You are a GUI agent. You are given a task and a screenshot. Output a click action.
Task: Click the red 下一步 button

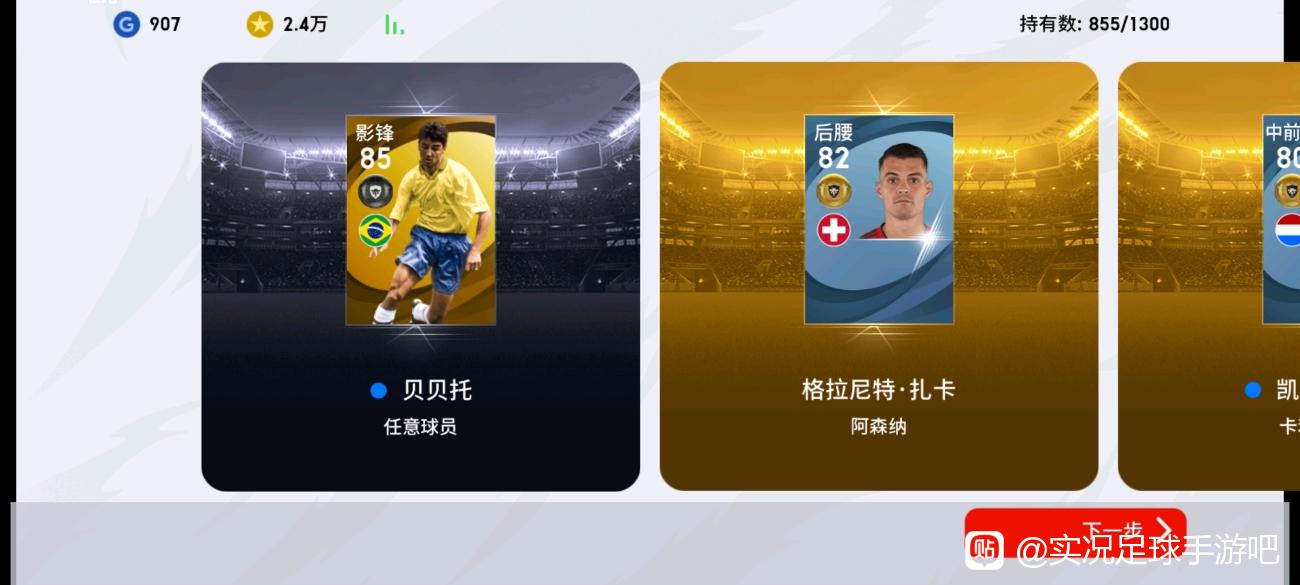(x=1075, y=530)
